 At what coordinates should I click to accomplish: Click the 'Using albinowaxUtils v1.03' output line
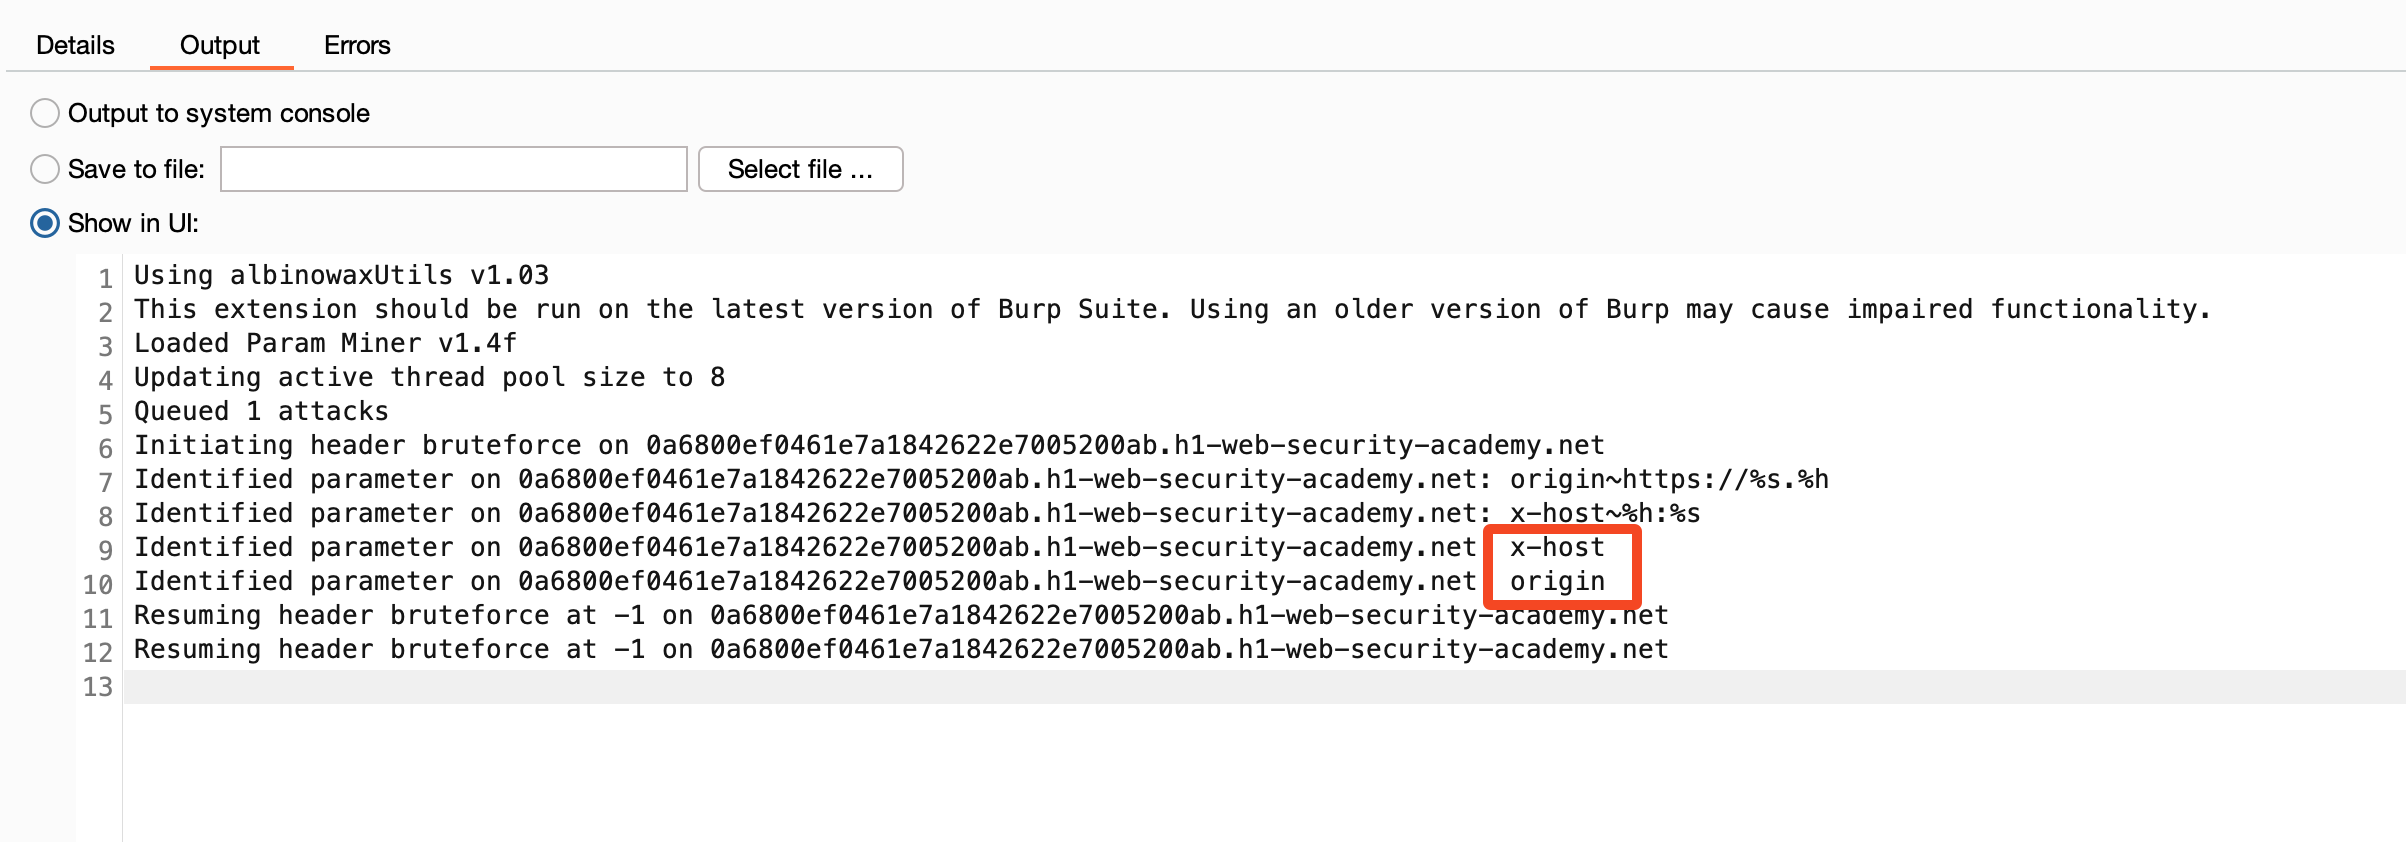(341, 275)
